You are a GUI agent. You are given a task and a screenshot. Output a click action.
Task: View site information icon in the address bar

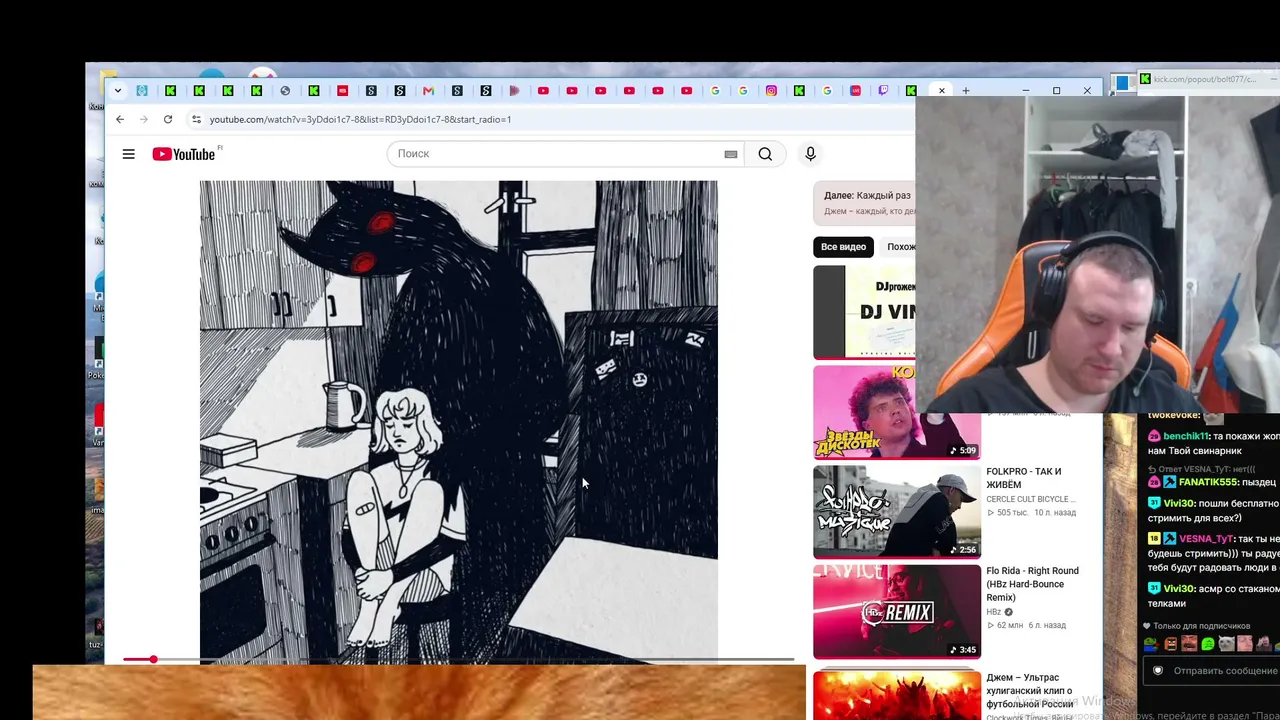coord(196,119)
